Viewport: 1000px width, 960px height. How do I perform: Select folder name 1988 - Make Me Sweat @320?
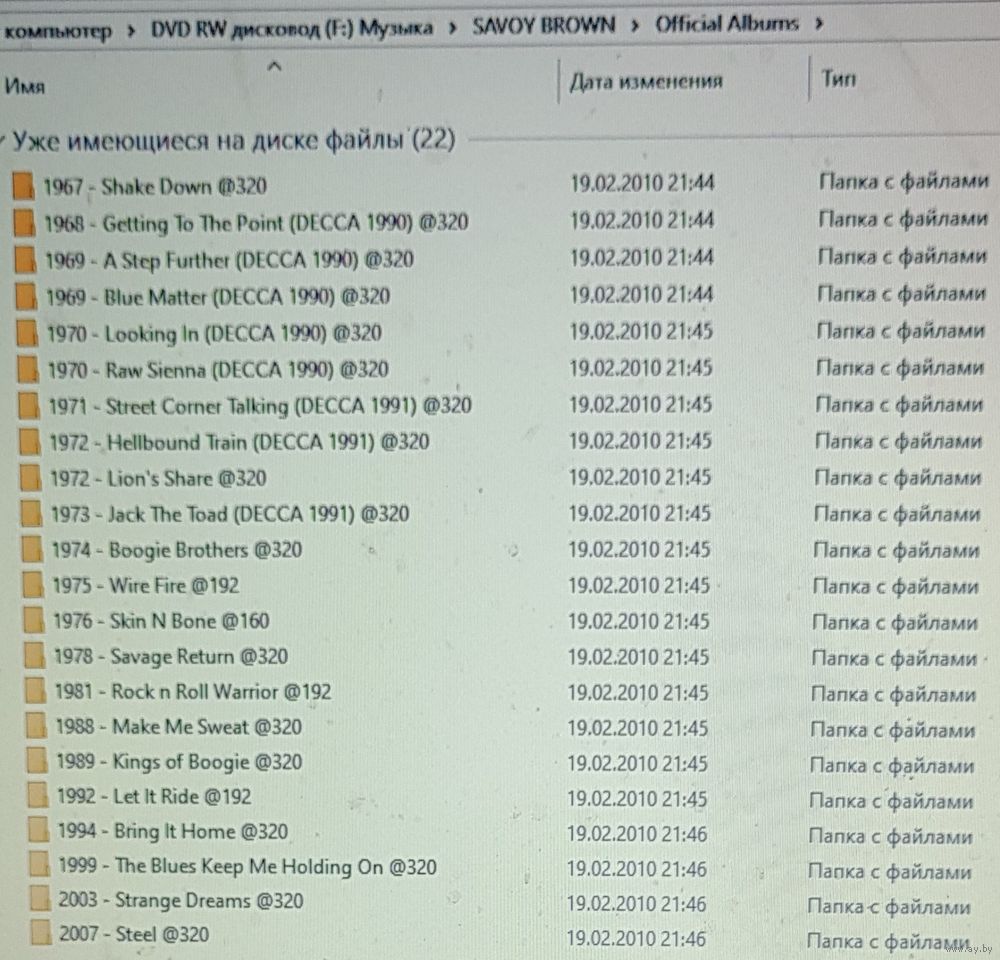click(x=179, y=726)
